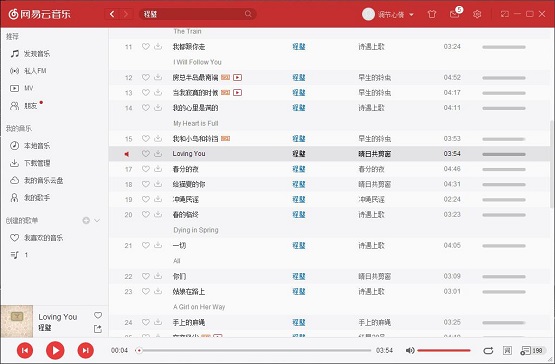The image size is (555, 364).
Task: Toggle desktop lyrics with the 词 button
Action: 507,351
